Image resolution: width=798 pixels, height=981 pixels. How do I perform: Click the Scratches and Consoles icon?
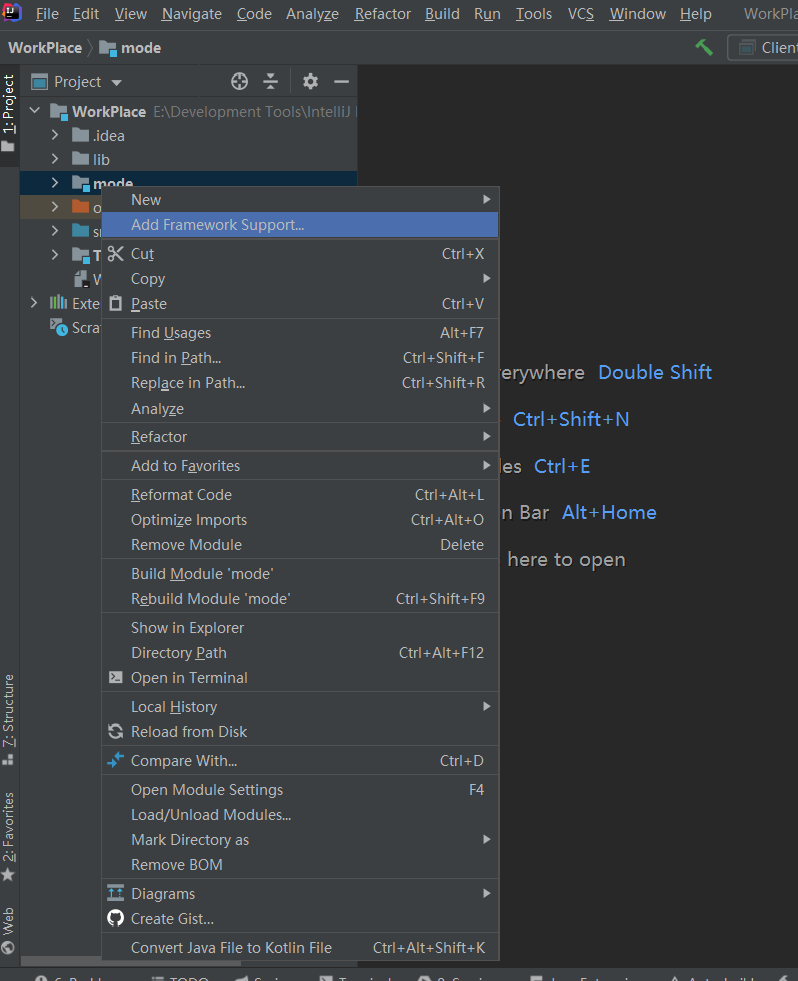click(x=59, y=327)
